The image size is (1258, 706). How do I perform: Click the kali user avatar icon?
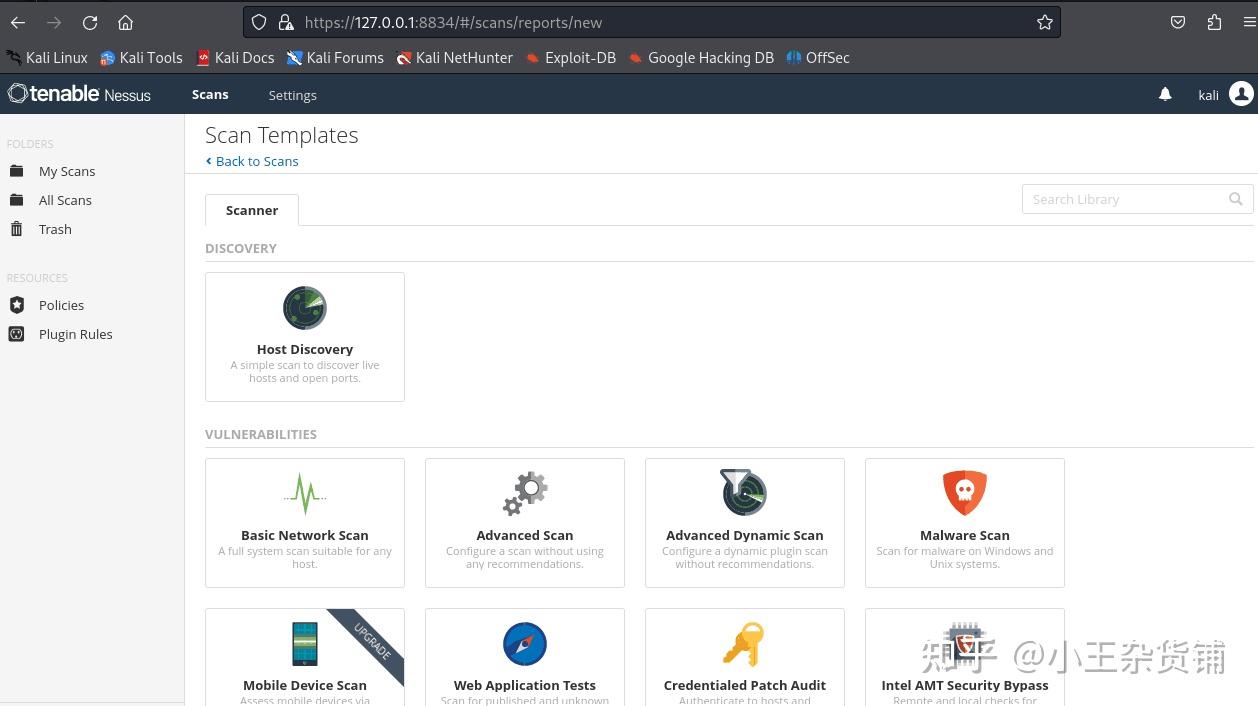(1241, 94)
